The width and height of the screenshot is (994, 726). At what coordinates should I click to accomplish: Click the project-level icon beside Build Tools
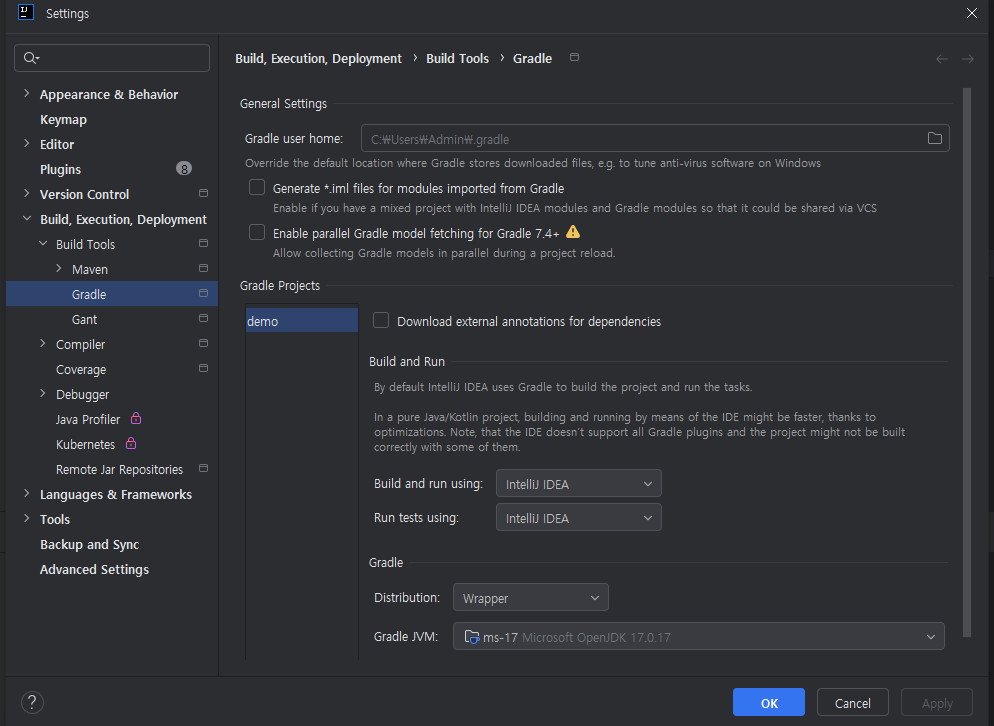point(203,243)
